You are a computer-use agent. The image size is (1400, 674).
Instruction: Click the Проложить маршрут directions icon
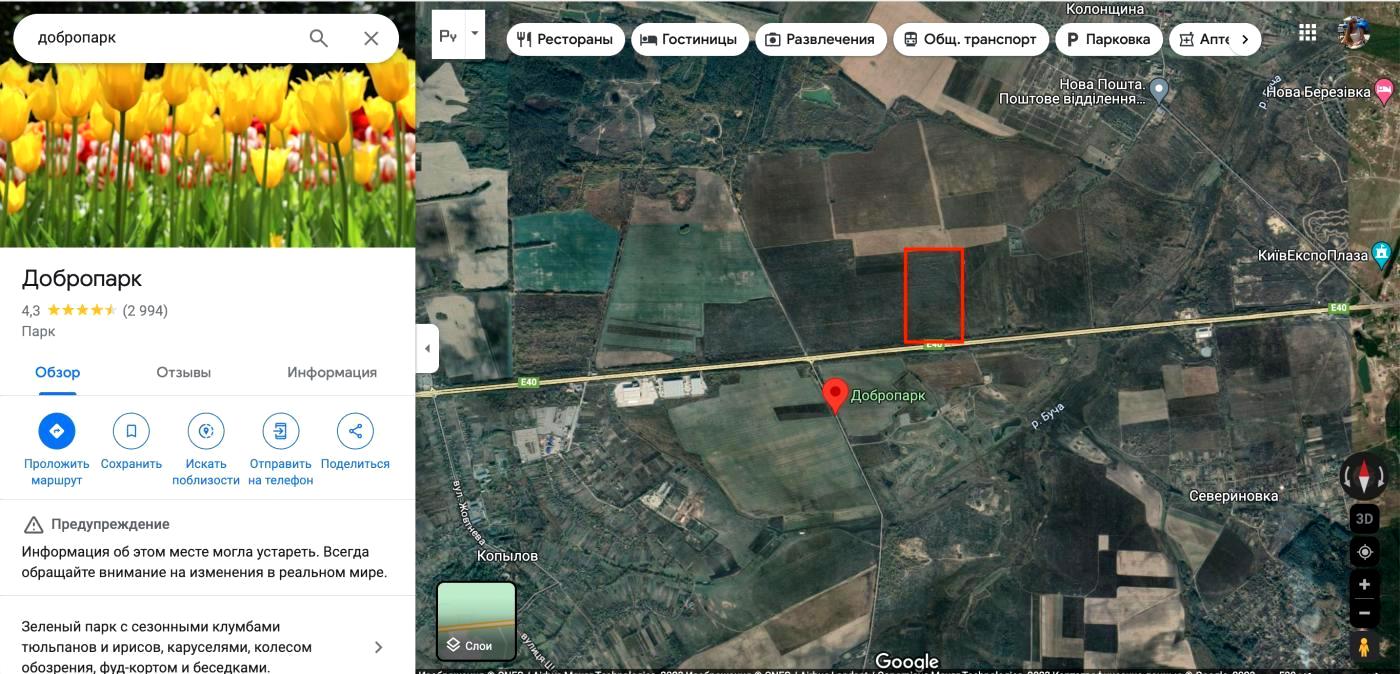coord(57,431)
